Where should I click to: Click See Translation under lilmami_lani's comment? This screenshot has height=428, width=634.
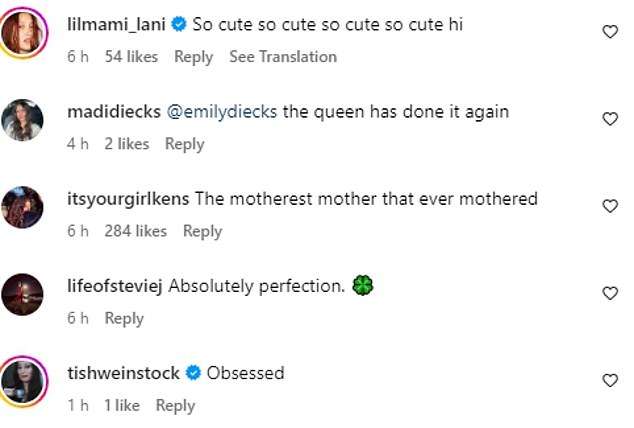pos(283,57)
